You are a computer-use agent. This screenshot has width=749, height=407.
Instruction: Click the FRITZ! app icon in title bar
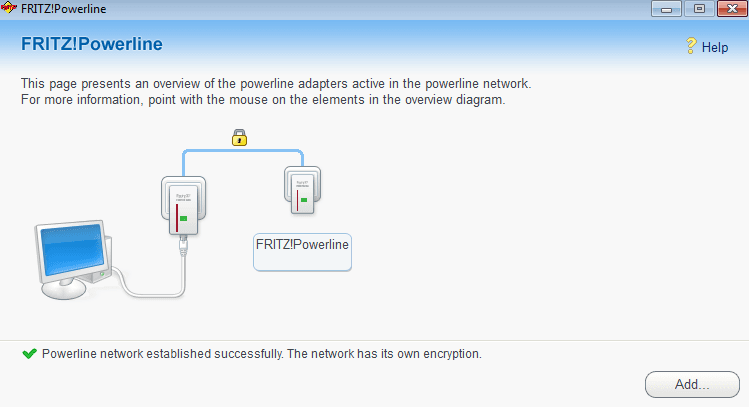(x=10, y=9)
